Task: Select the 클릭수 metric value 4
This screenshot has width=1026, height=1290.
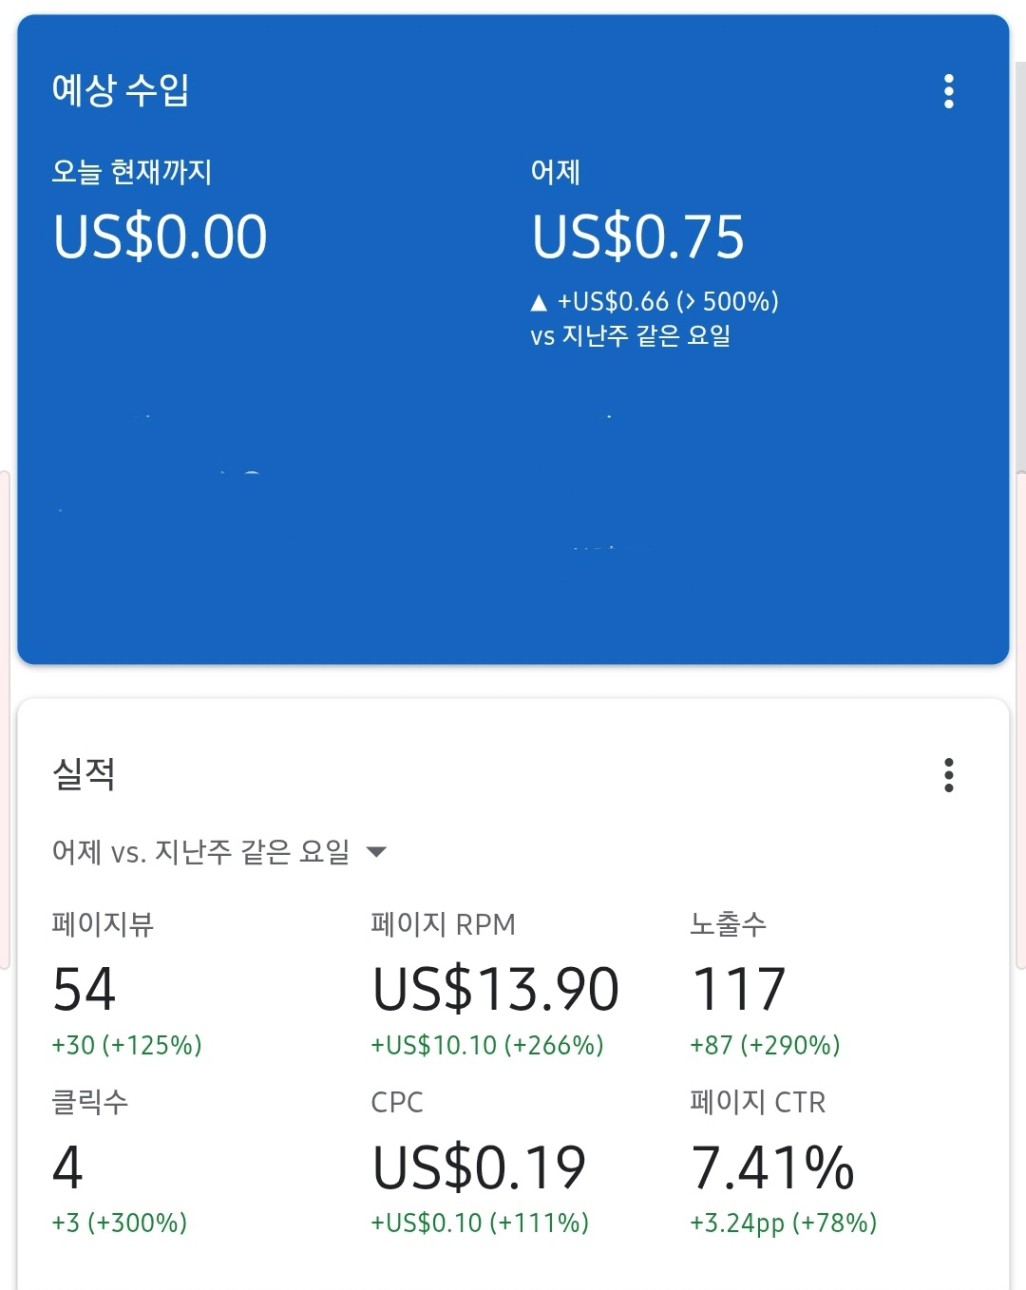Action: tap(67, 1167)
